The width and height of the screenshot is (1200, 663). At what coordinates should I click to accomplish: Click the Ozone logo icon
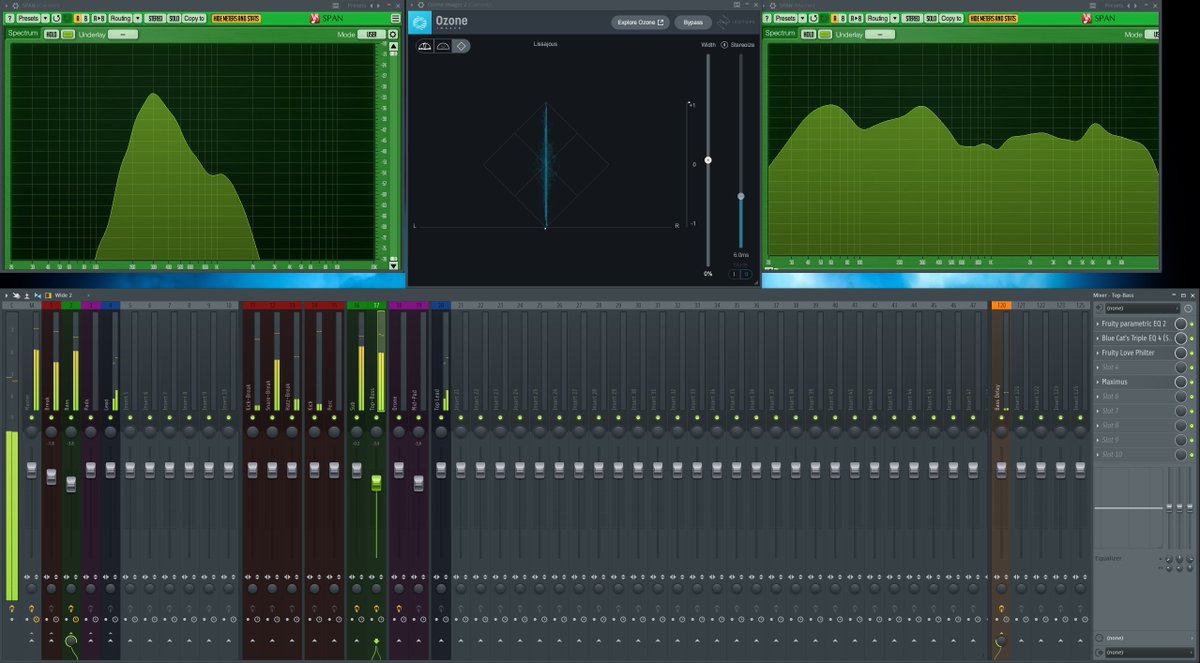tap(420, 23)
